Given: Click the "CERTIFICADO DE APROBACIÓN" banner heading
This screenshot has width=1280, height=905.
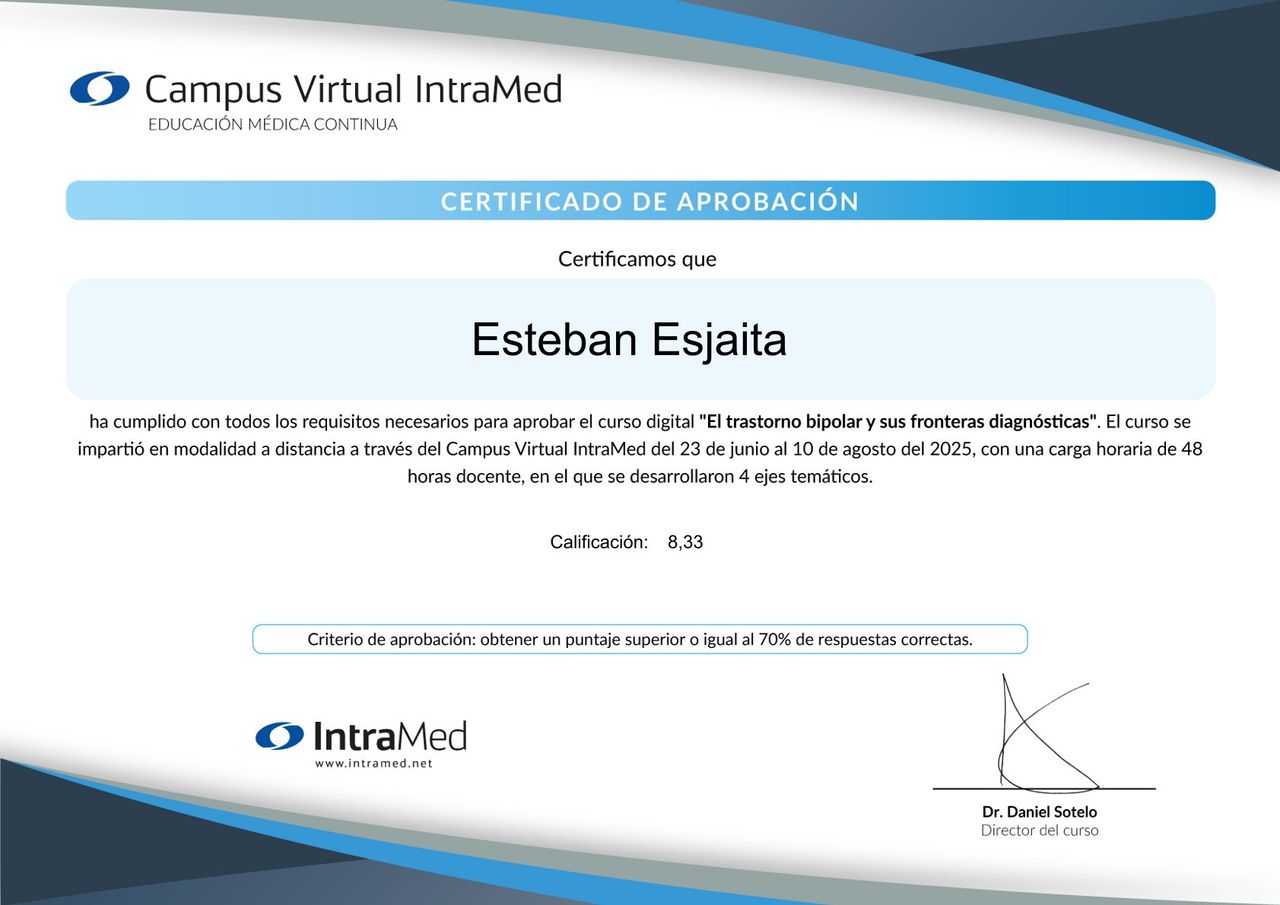Looking at the screenshot, I should (650, 201).
